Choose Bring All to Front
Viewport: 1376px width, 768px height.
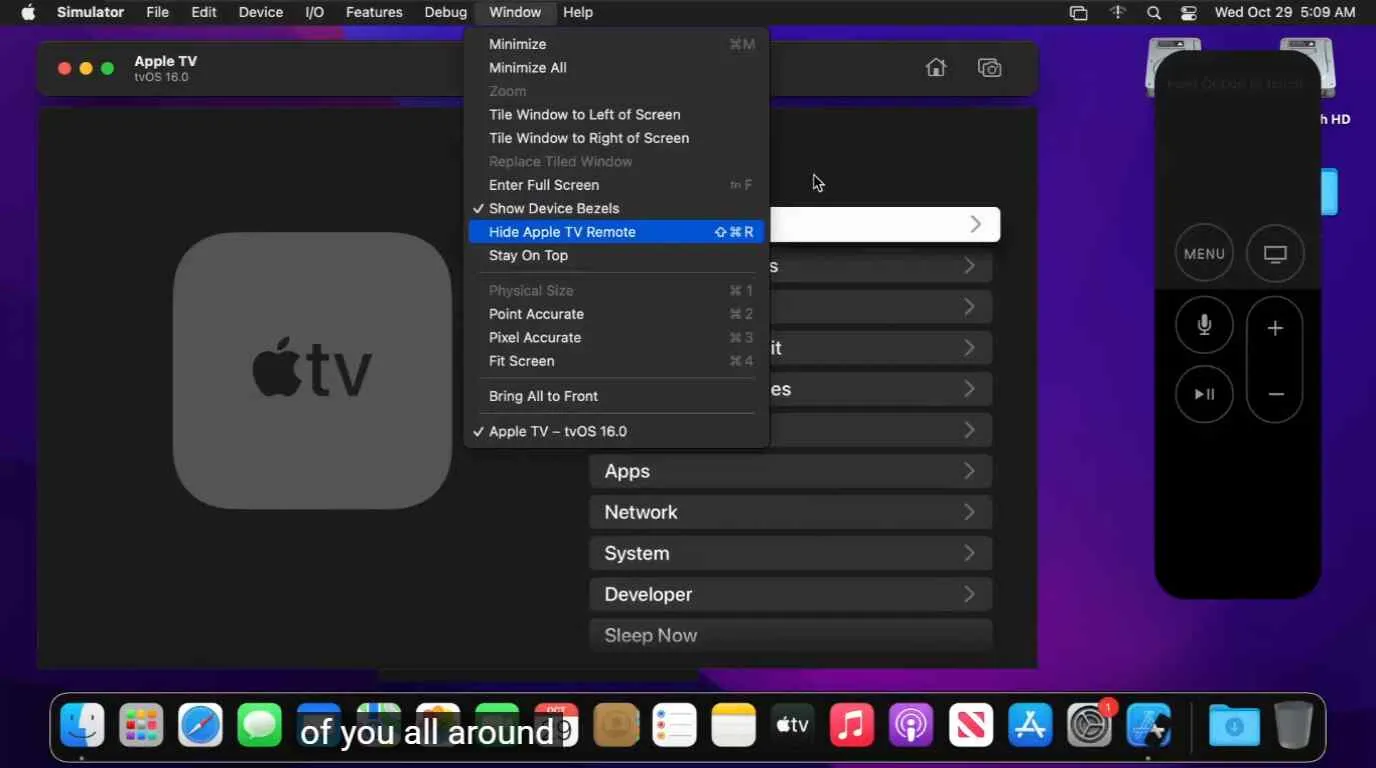pos(616,396)
